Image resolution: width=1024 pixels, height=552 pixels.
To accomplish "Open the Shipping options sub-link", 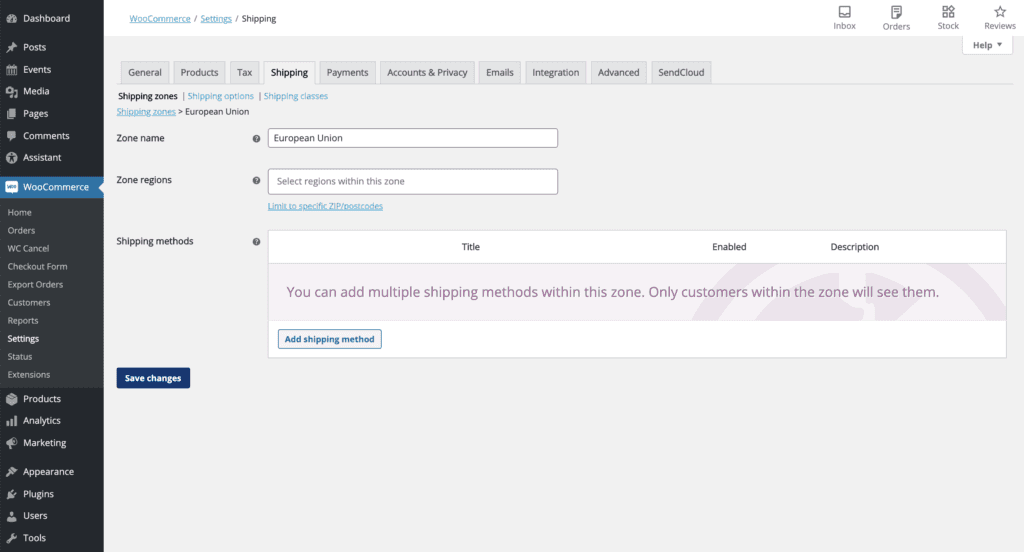I will tap(221, 96).
